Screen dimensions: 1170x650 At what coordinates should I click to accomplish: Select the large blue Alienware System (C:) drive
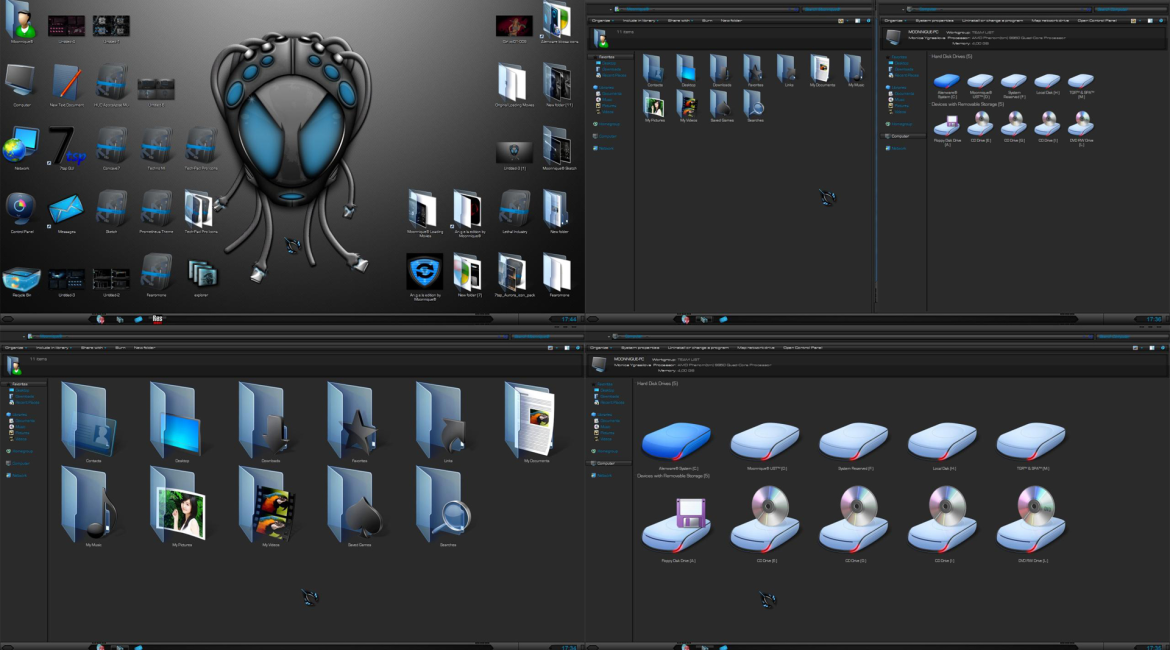677,440
